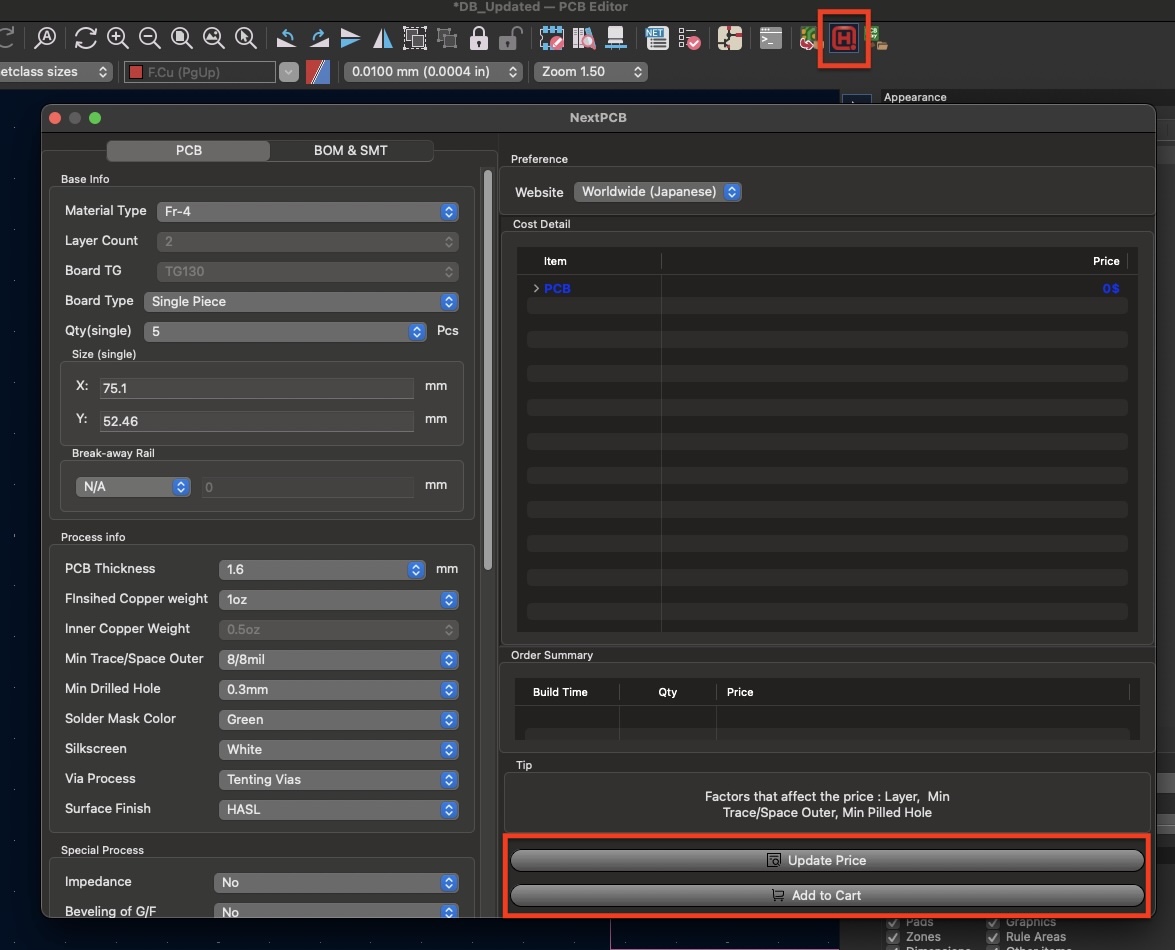Open the Surface Finish dropdown
This screenshot has width=1175, height=950.
[338, 809]
